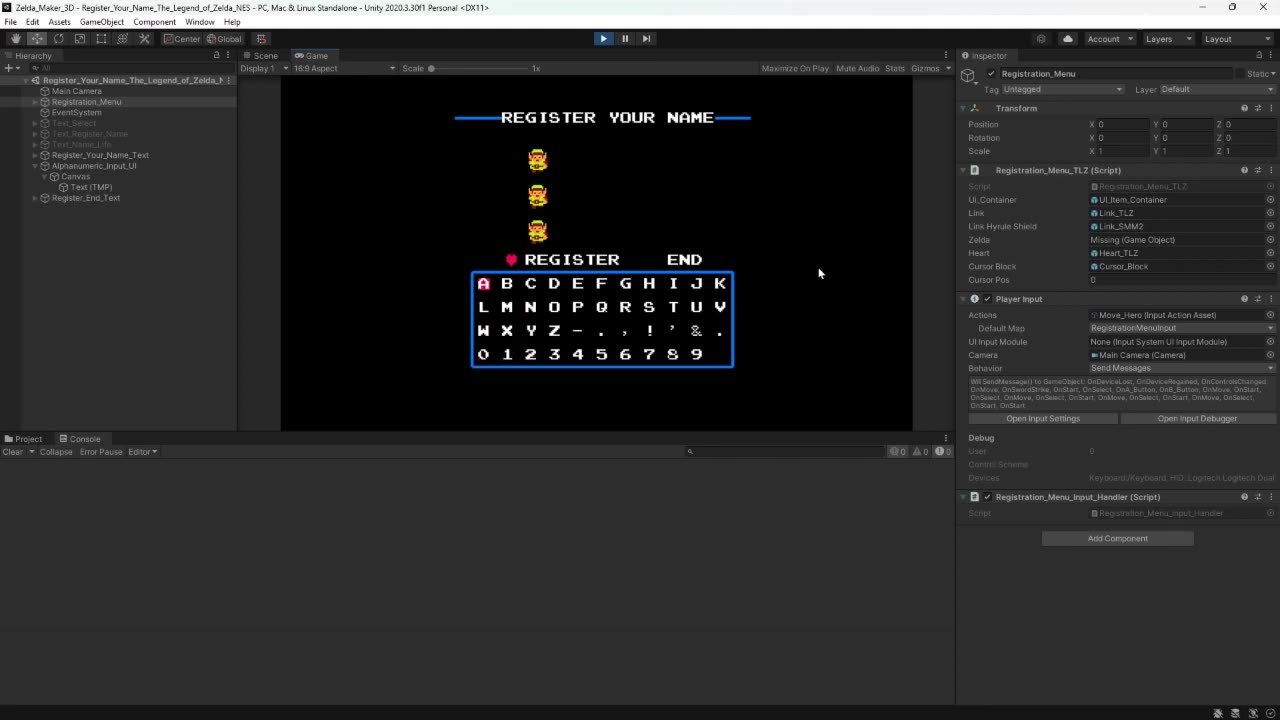This screenshot has height=720, width=1280.
Task: Open object picker for Ui_Container field
Action: coord(1270,200)
